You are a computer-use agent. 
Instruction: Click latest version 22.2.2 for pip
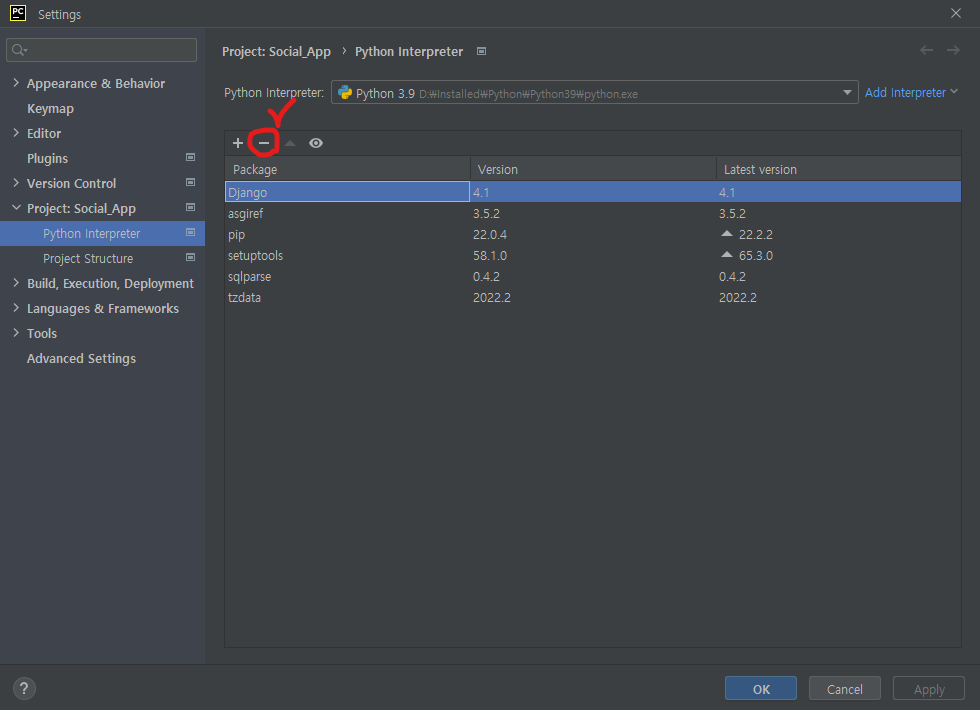tap(756, 234)
